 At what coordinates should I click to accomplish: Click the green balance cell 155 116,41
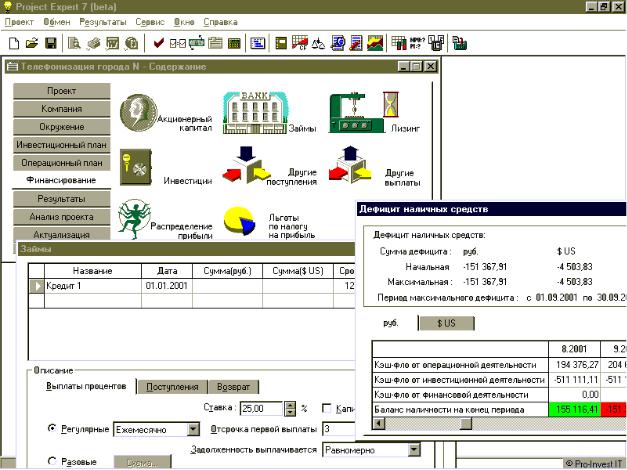(574, 410)
